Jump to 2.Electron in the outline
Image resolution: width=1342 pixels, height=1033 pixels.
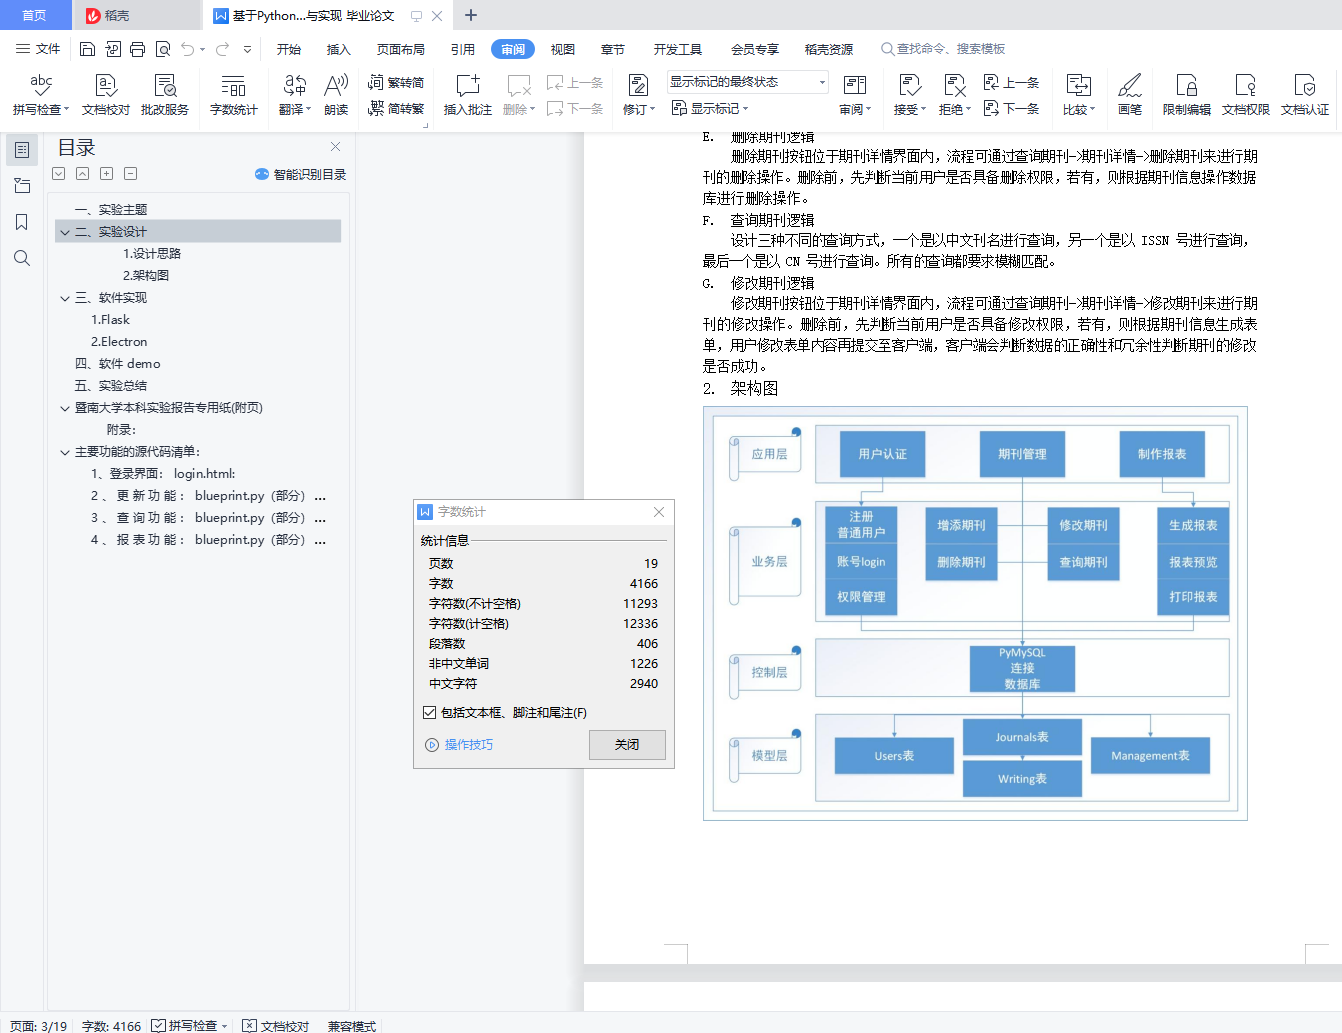[x=119, y=342]
